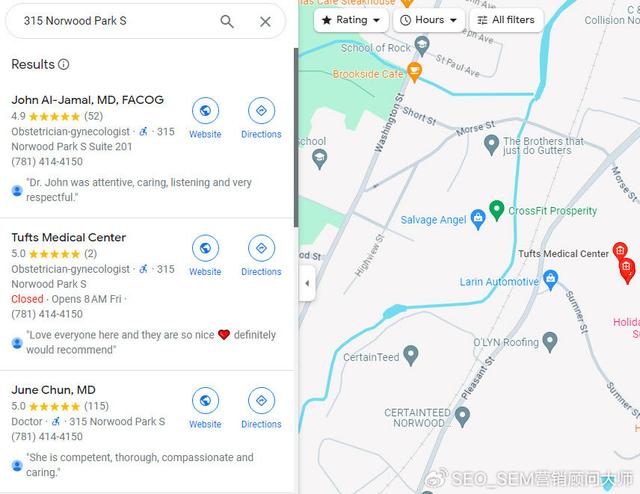Open All filters panel
Viewport: 640px width, 494px height.
coord(507,20)
